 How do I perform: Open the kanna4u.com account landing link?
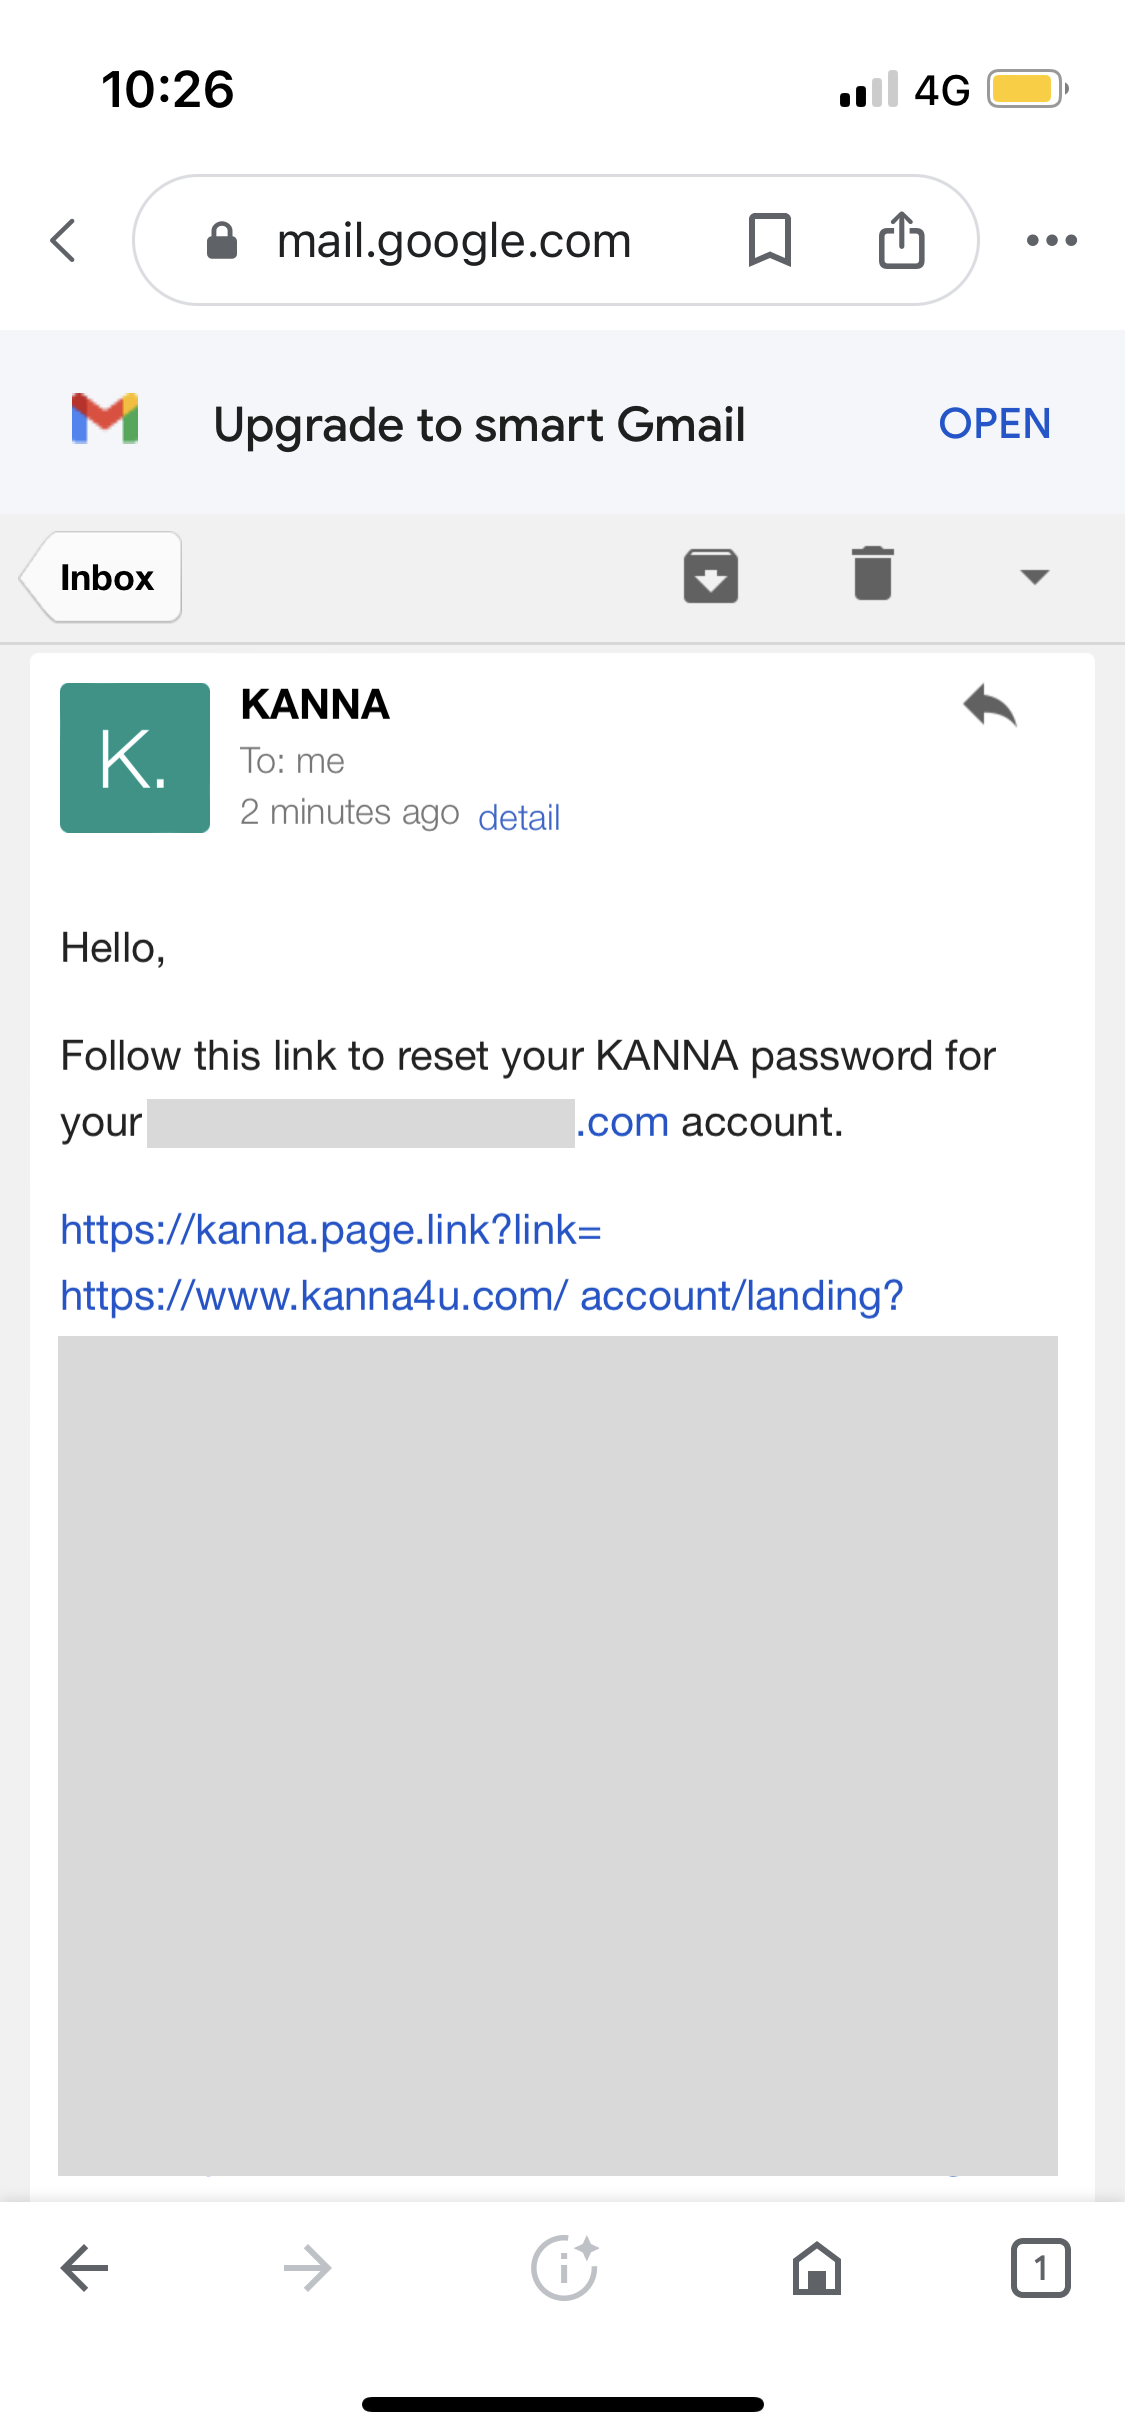481,1296
